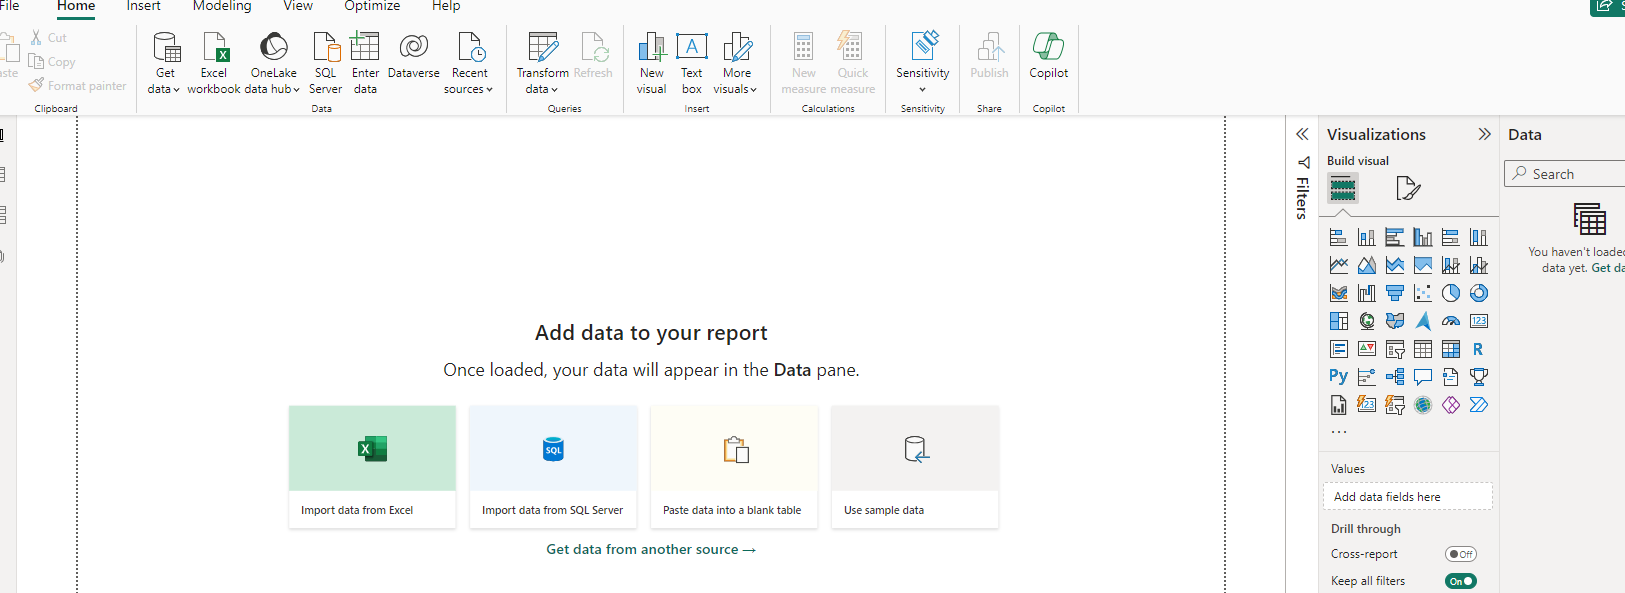Launch Copilot from the ribbon
The height and width of the screenshot is (593, 1625).
pyautogui.click(x=1048, y=56)
